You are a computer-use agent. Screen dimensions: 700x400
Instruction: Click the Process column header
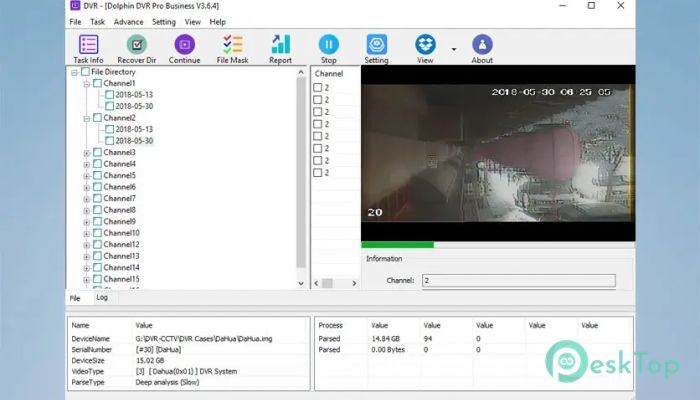coord(330,325)
